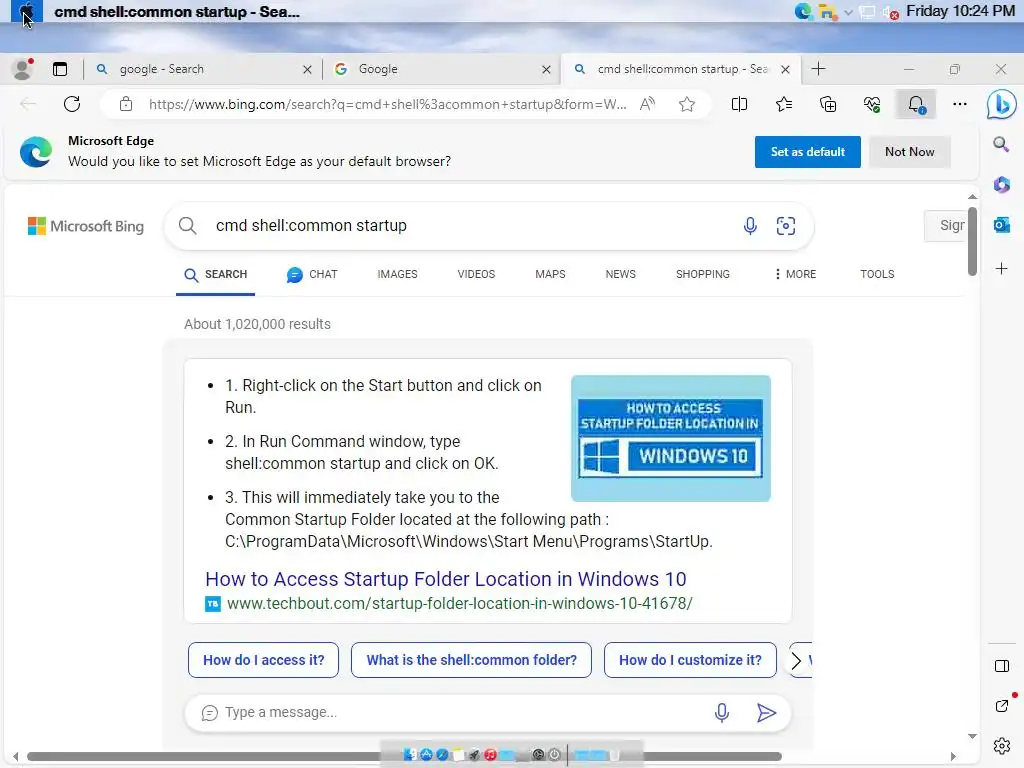1024x768 pixels.
Task: Click 'What is the shell:common folder?' suggestion
Action: point(472,660)
